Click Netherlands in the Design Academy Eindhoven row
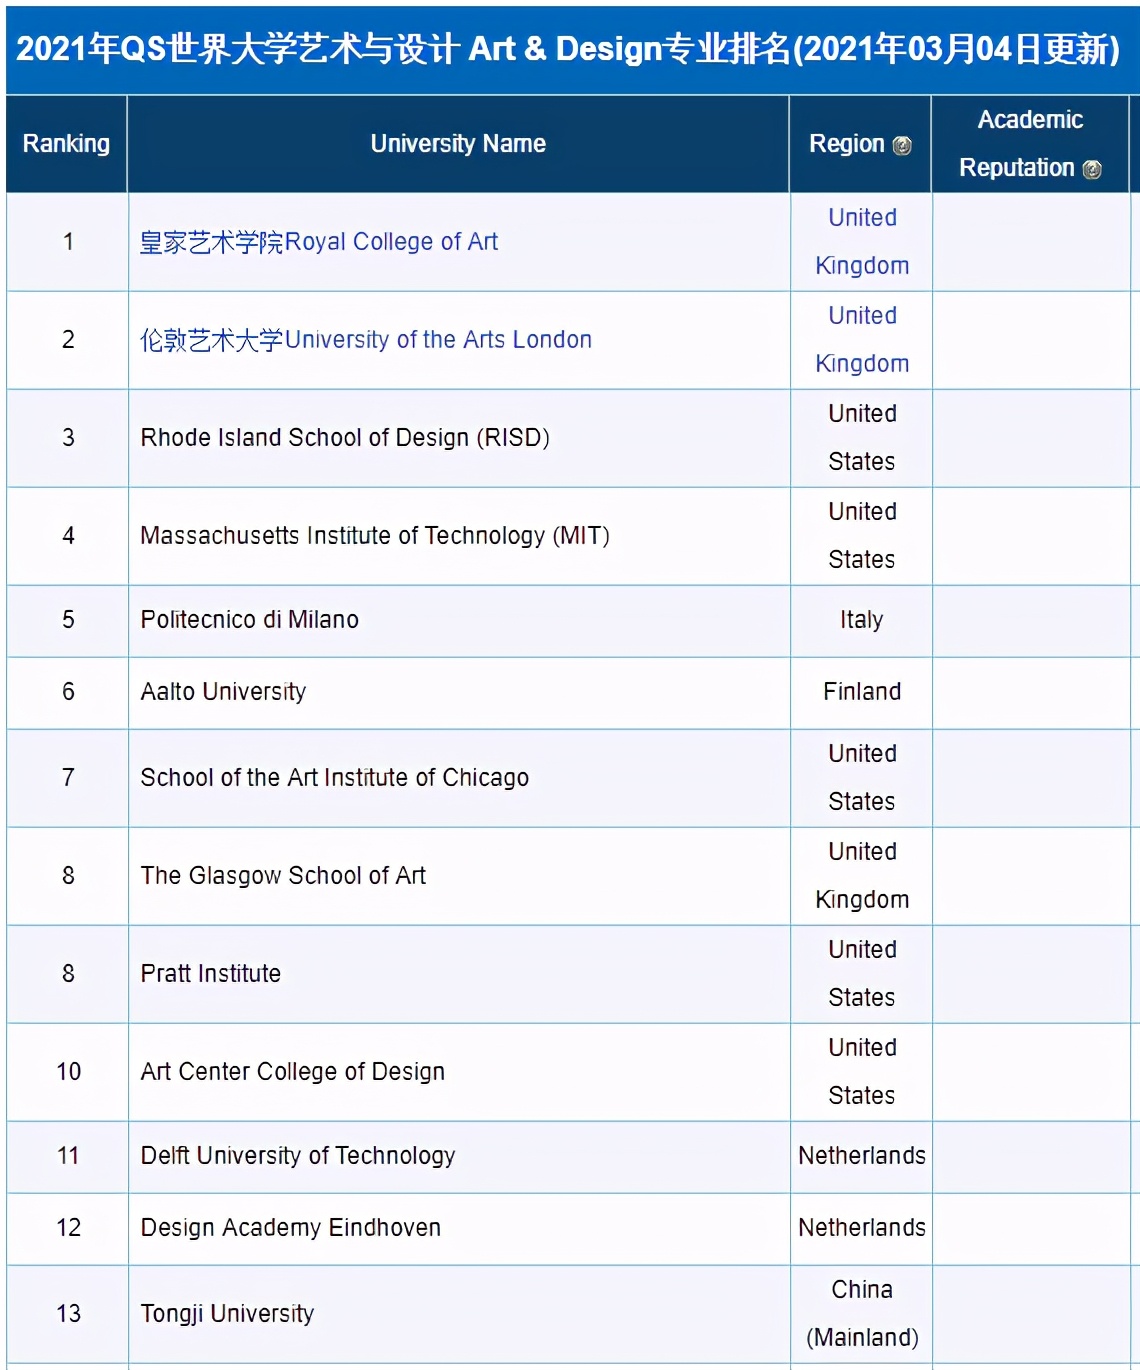 862,1228
